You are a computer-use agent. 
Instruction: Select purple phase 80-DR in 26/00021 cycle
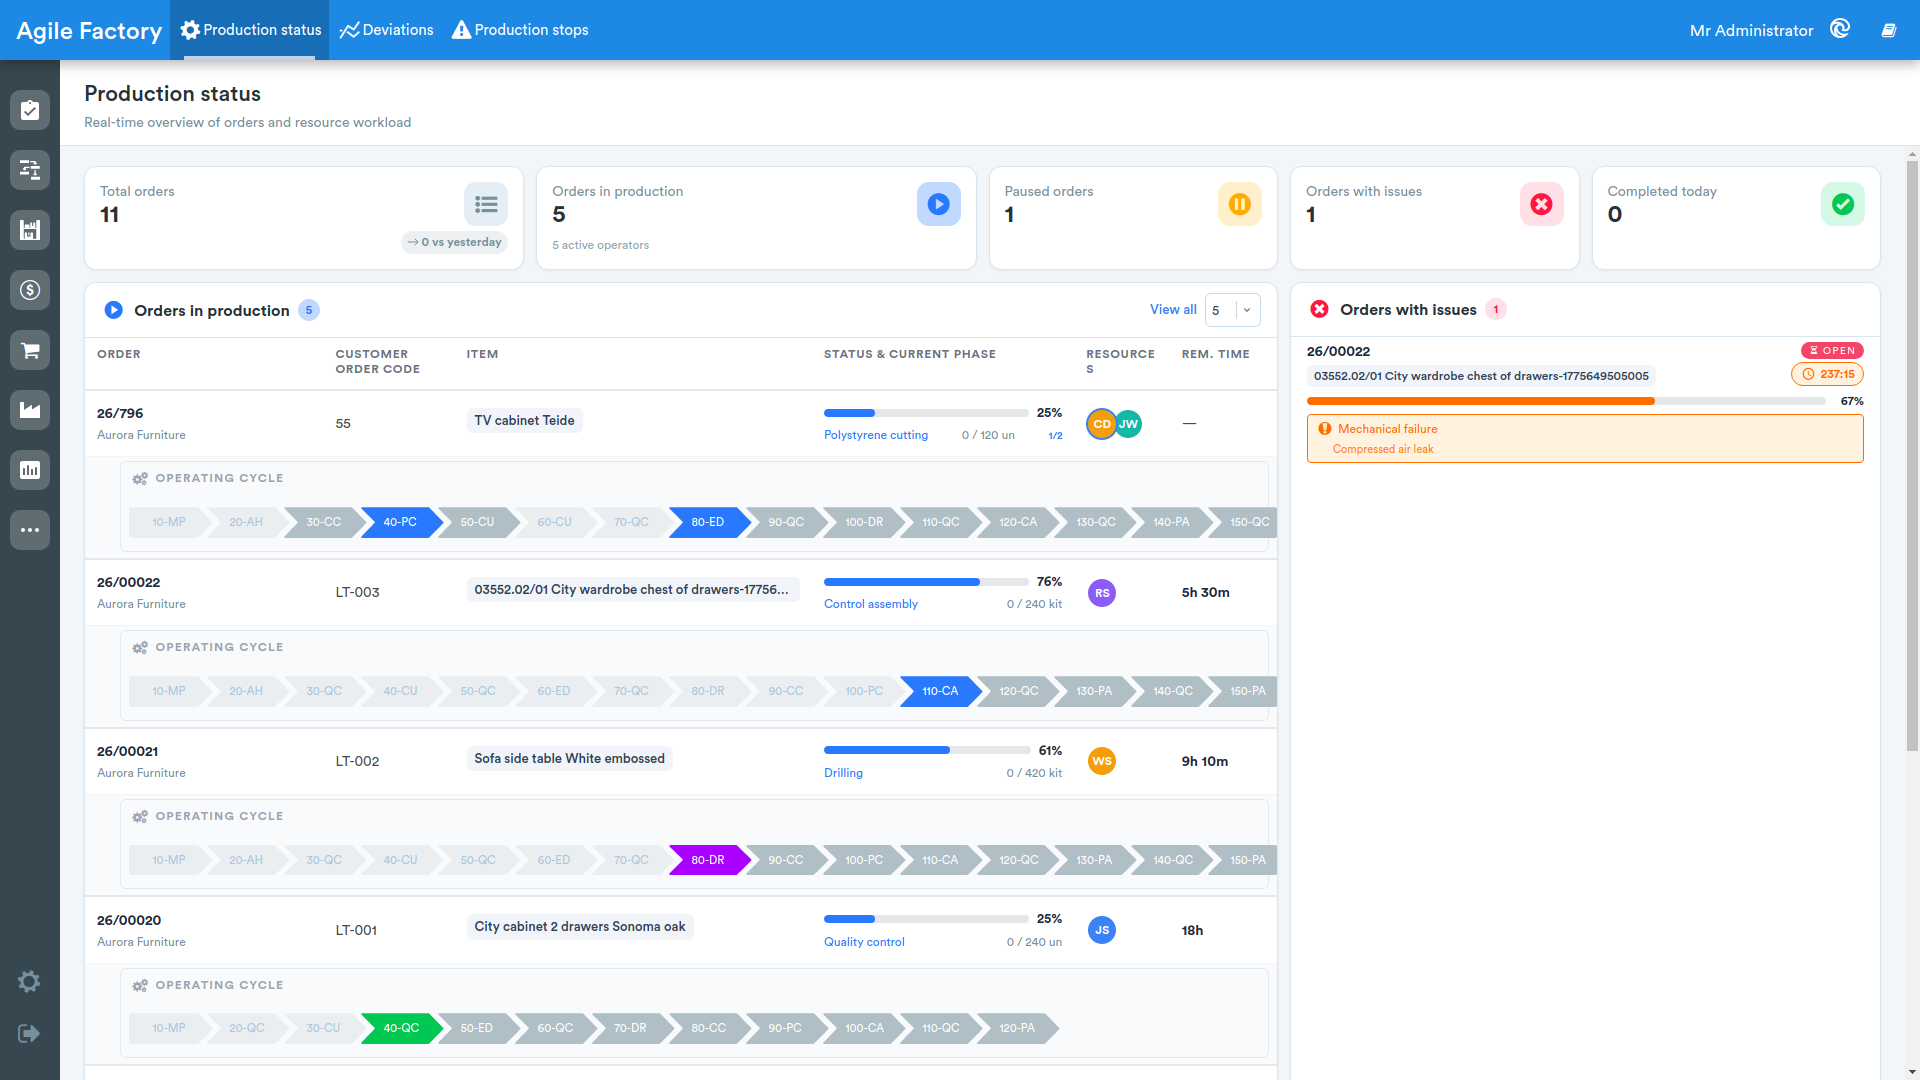[707, 860]
